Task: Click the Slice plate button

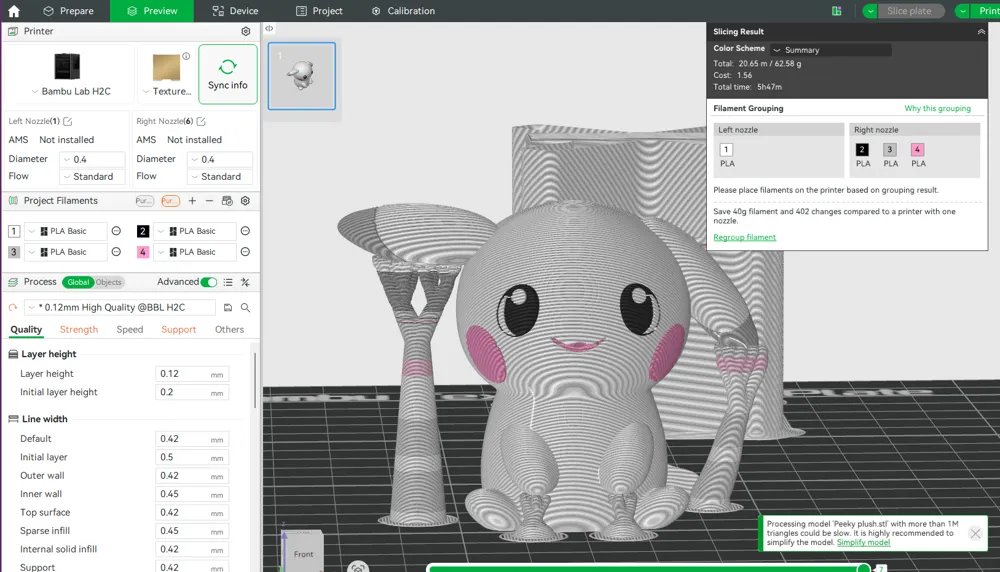Action: pos(910,11)
